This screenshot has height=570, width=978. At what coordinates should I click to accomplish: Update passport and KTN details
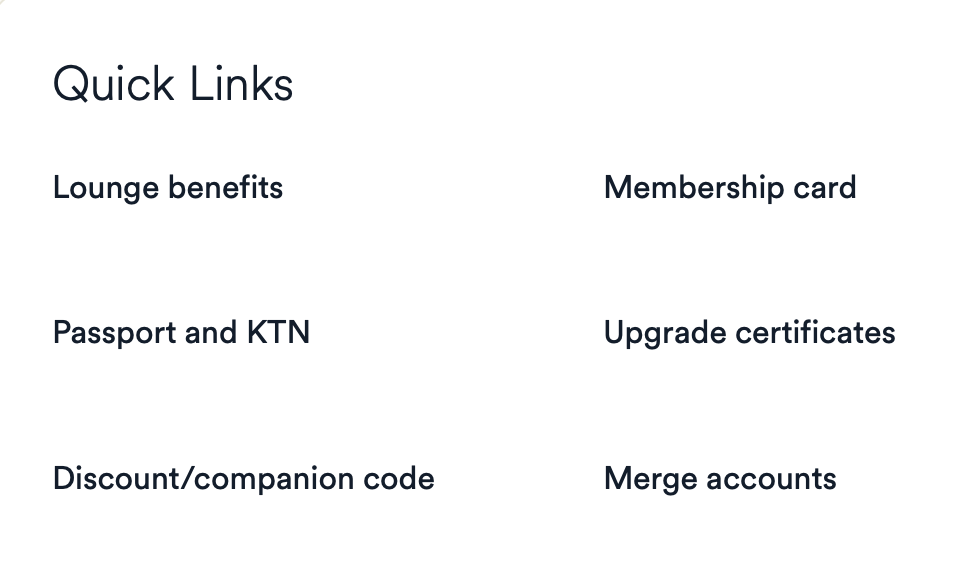coord(181,333)
